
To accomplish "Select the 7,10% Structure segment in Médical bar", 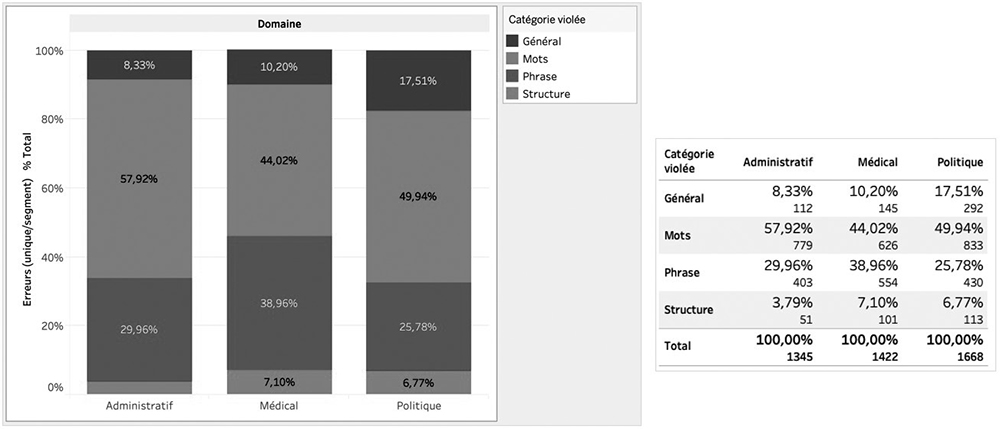I will (279, 382).
